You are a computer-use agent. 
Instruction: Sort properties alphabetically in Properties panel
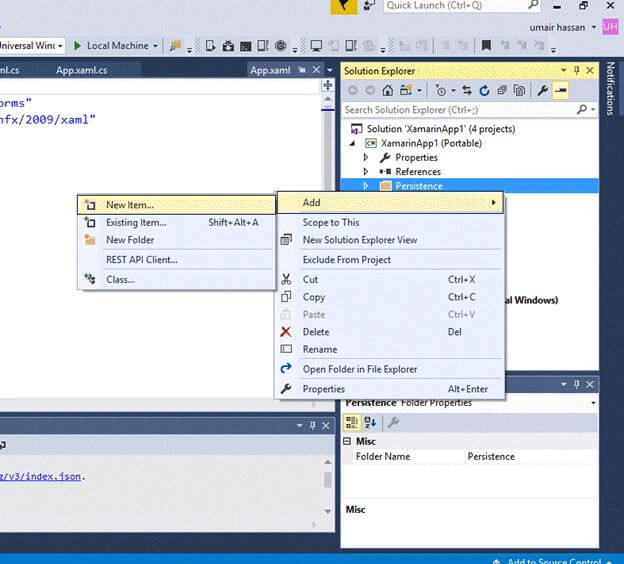371,423
